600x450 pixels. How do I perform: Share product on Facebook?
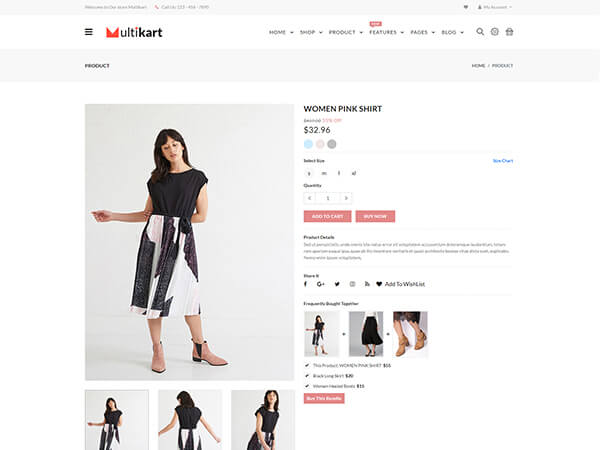[x=305, y=284]
